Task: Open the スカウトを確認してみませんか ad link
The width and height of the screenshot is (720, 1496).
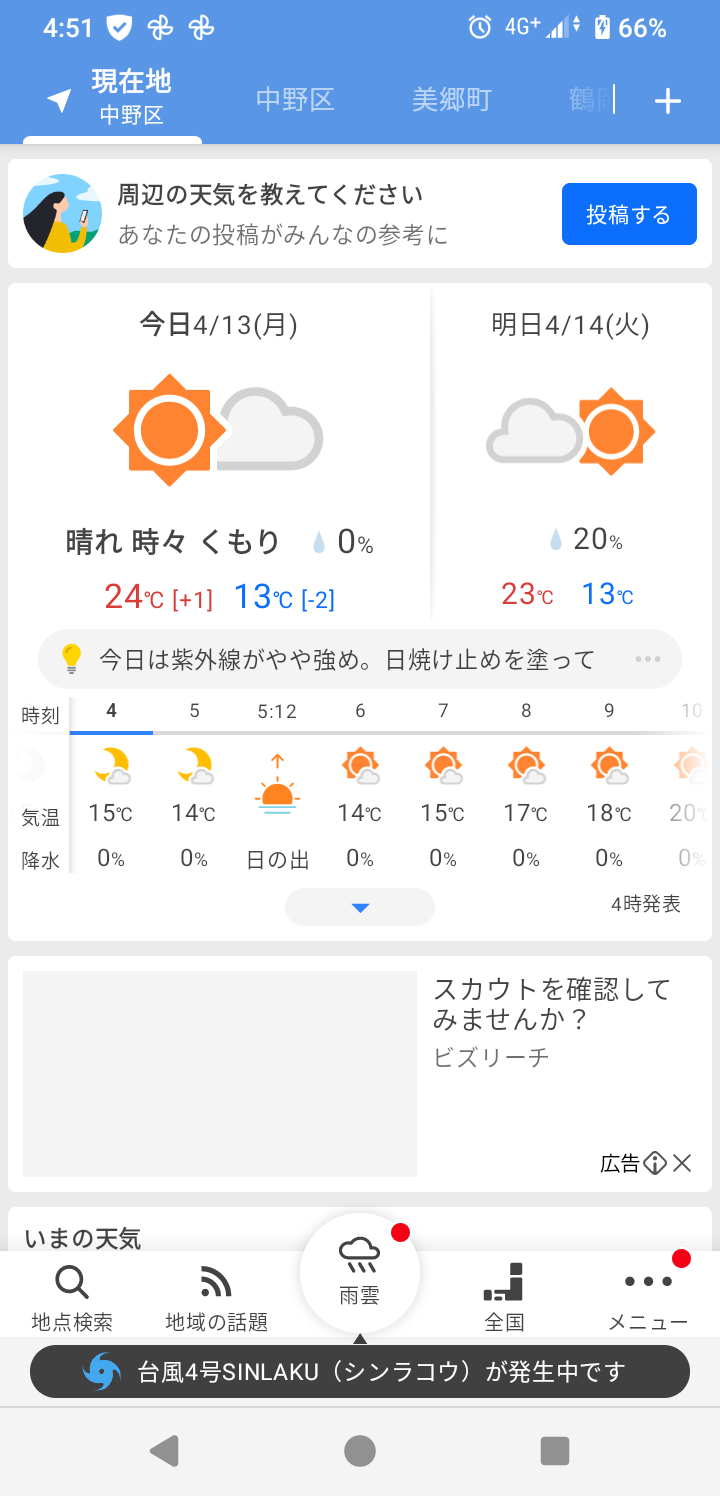Action: pos(552,1005)
